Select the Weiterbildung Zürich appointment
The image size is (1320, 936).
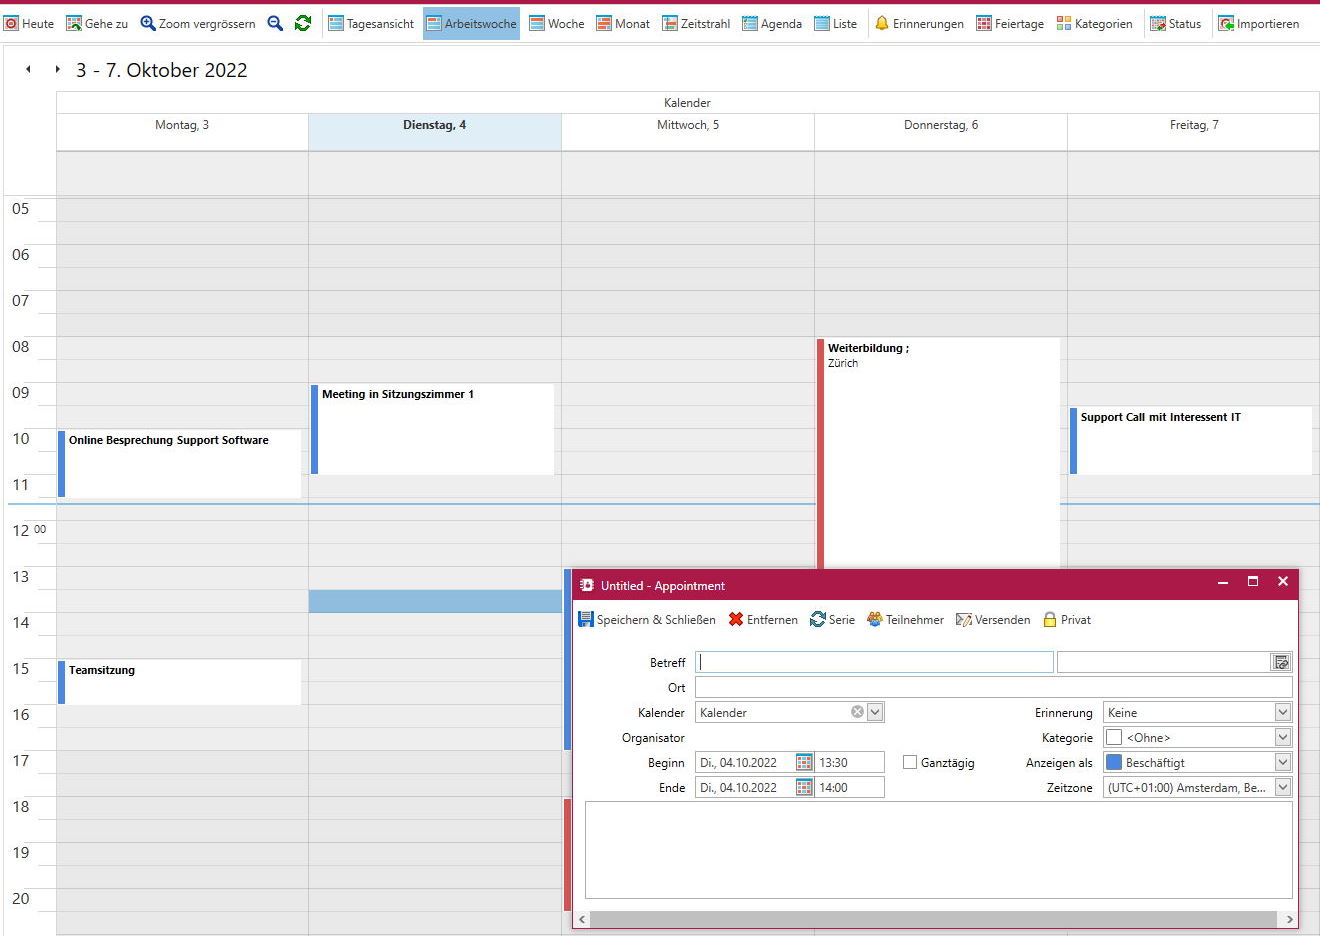click(x=939, y=453)
